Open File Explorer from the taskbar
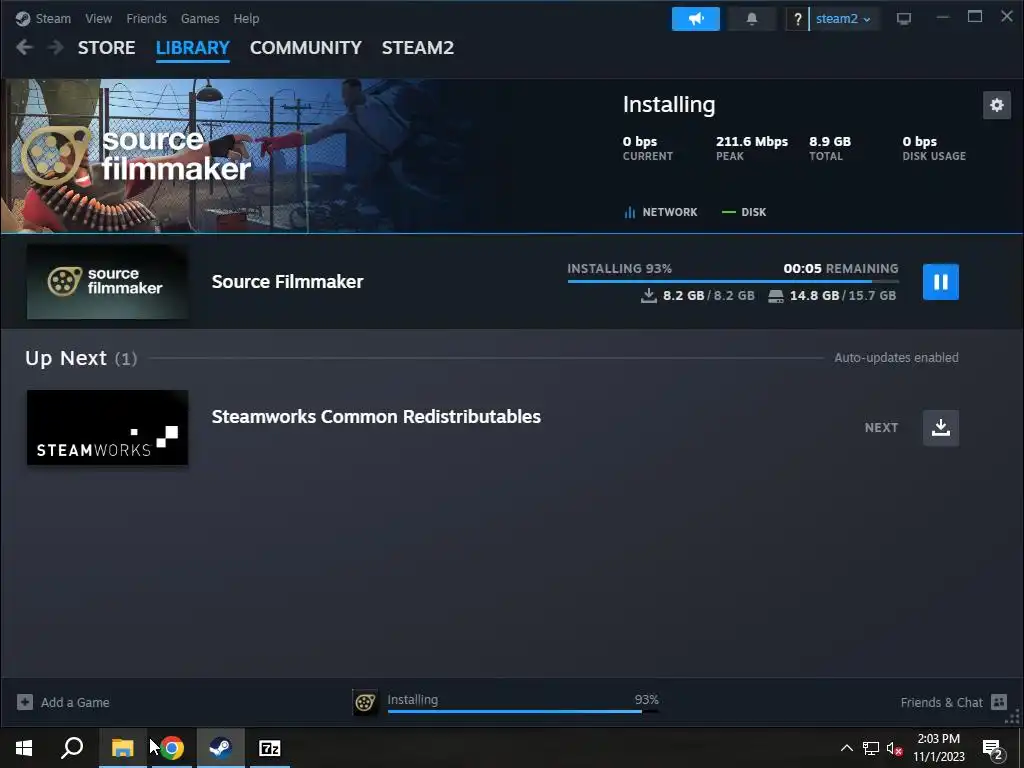 122,748
